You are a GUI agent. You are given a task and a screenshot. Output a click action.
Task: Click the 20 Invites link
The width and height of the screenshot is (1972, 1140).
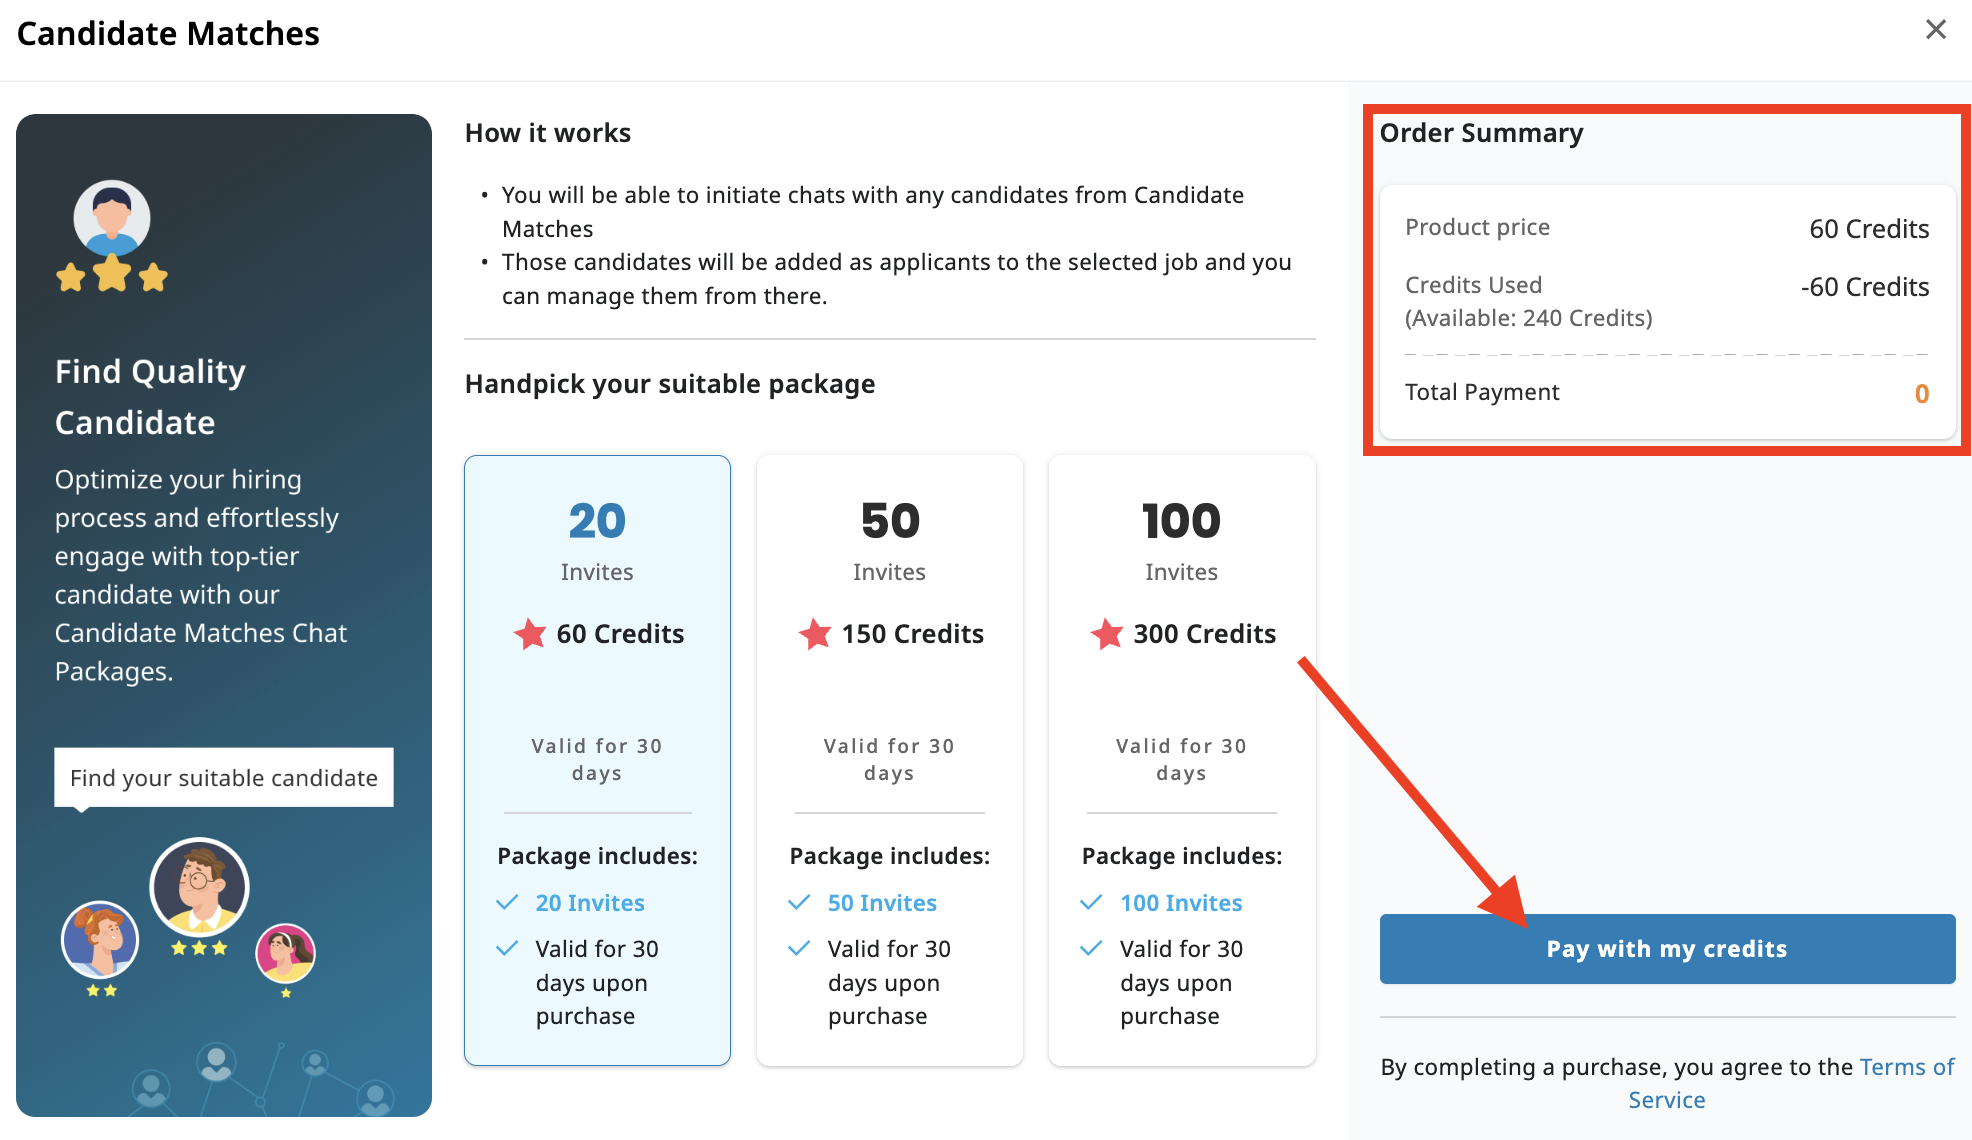pos(590,902)
